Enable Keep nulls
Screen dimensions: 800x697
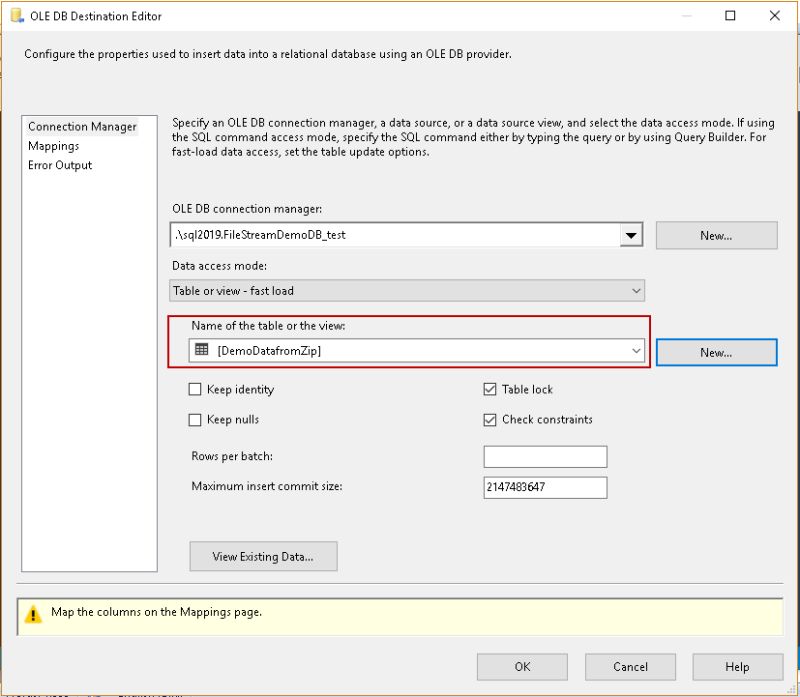(196, 419)
